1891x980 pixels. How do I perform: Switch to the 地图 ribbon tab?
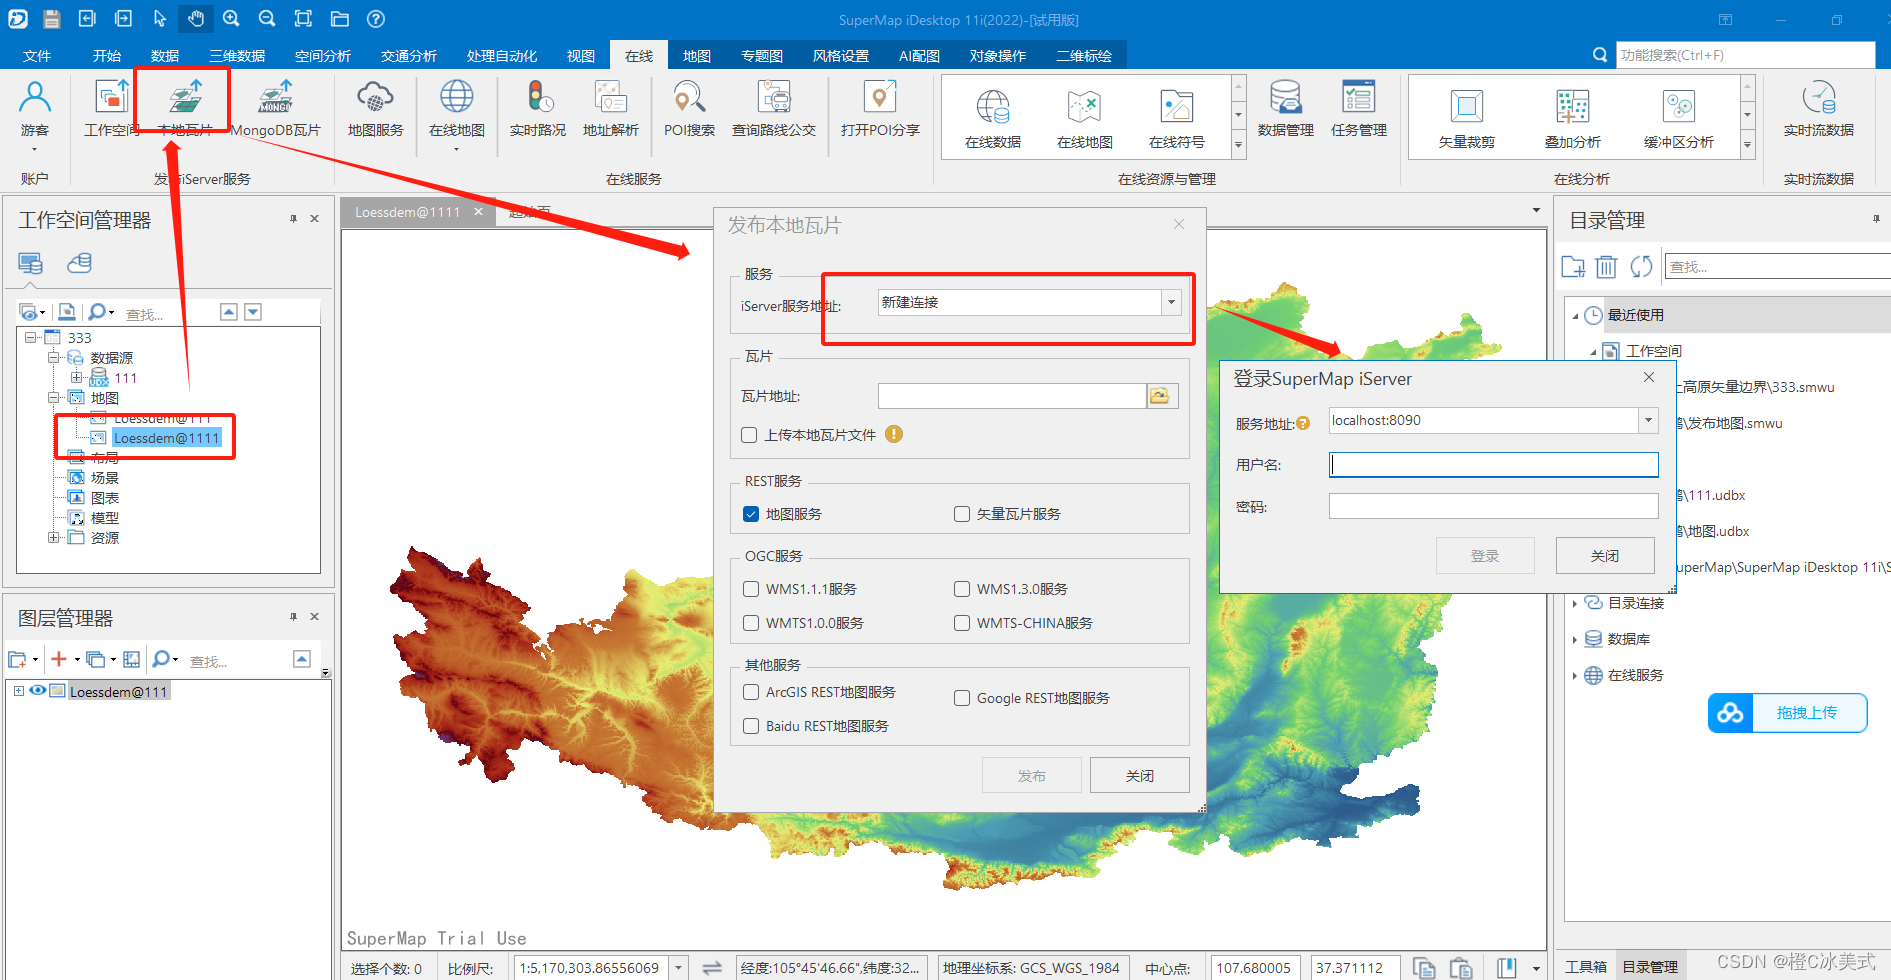pos(696,55)
